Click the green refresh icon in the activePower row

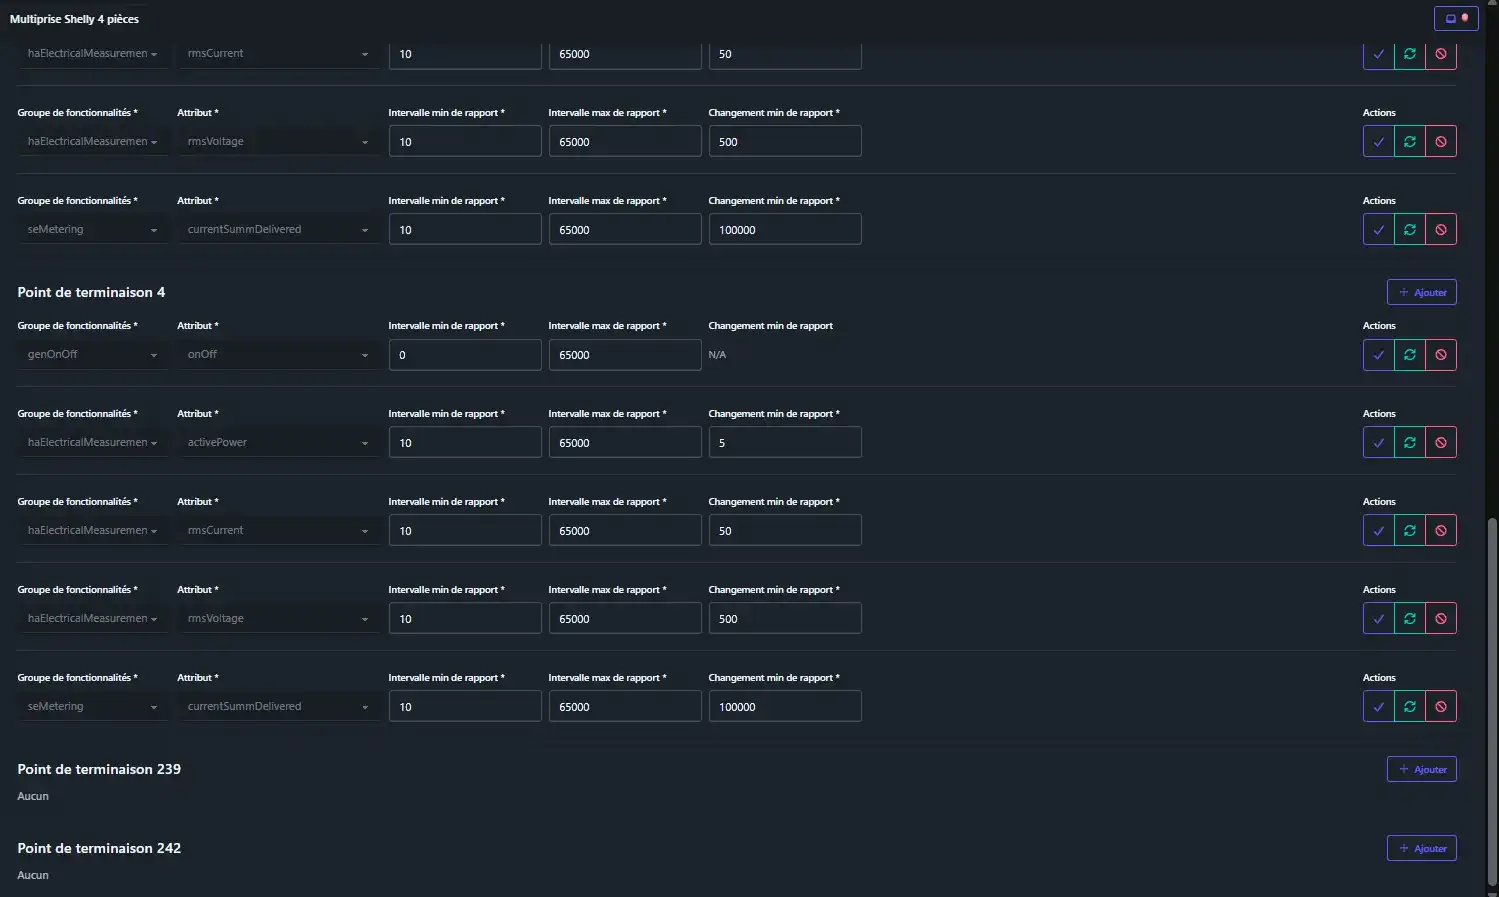tap(1409, 443)
